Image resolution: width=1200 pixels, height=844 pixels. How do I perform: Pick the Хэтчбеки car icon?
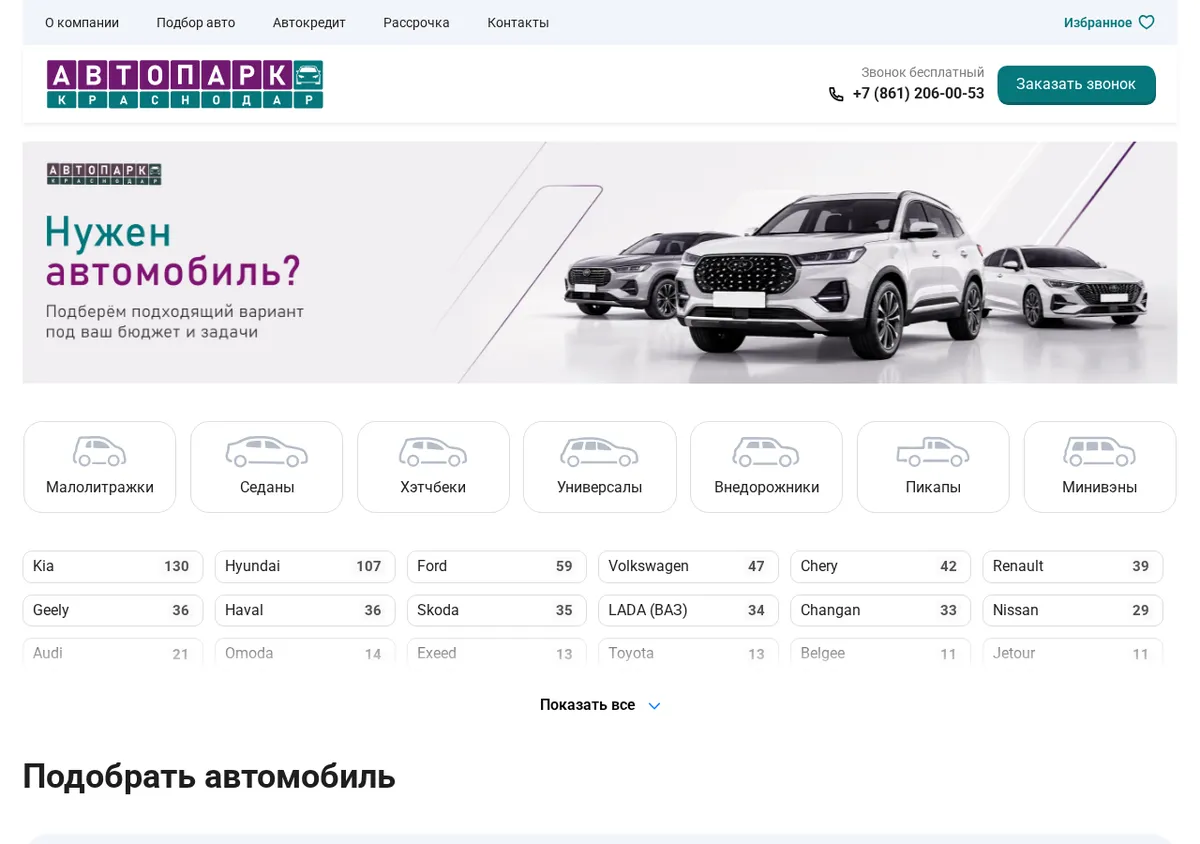point(433,452)
